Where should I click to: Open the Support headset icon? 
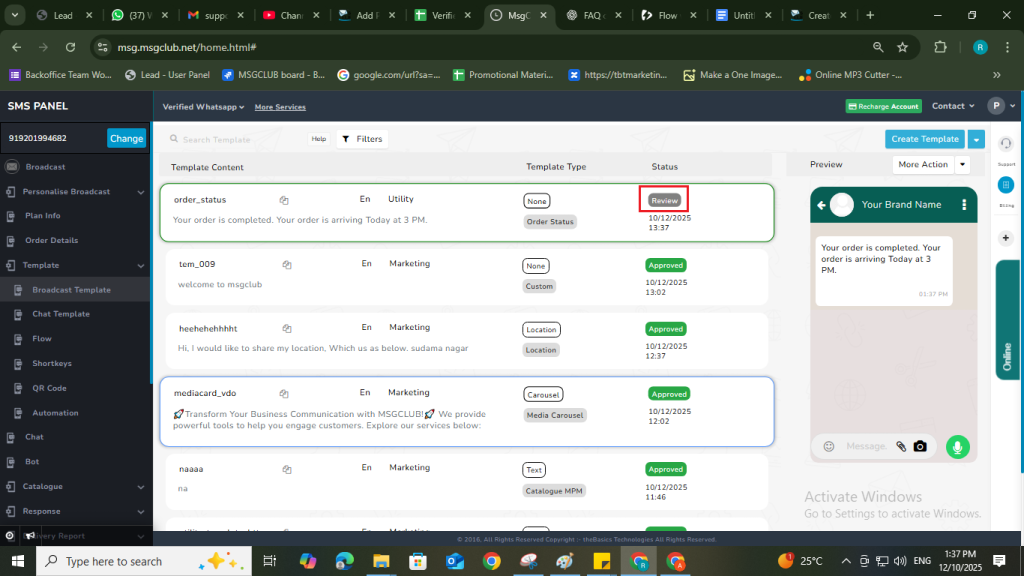coord(1006,145)
